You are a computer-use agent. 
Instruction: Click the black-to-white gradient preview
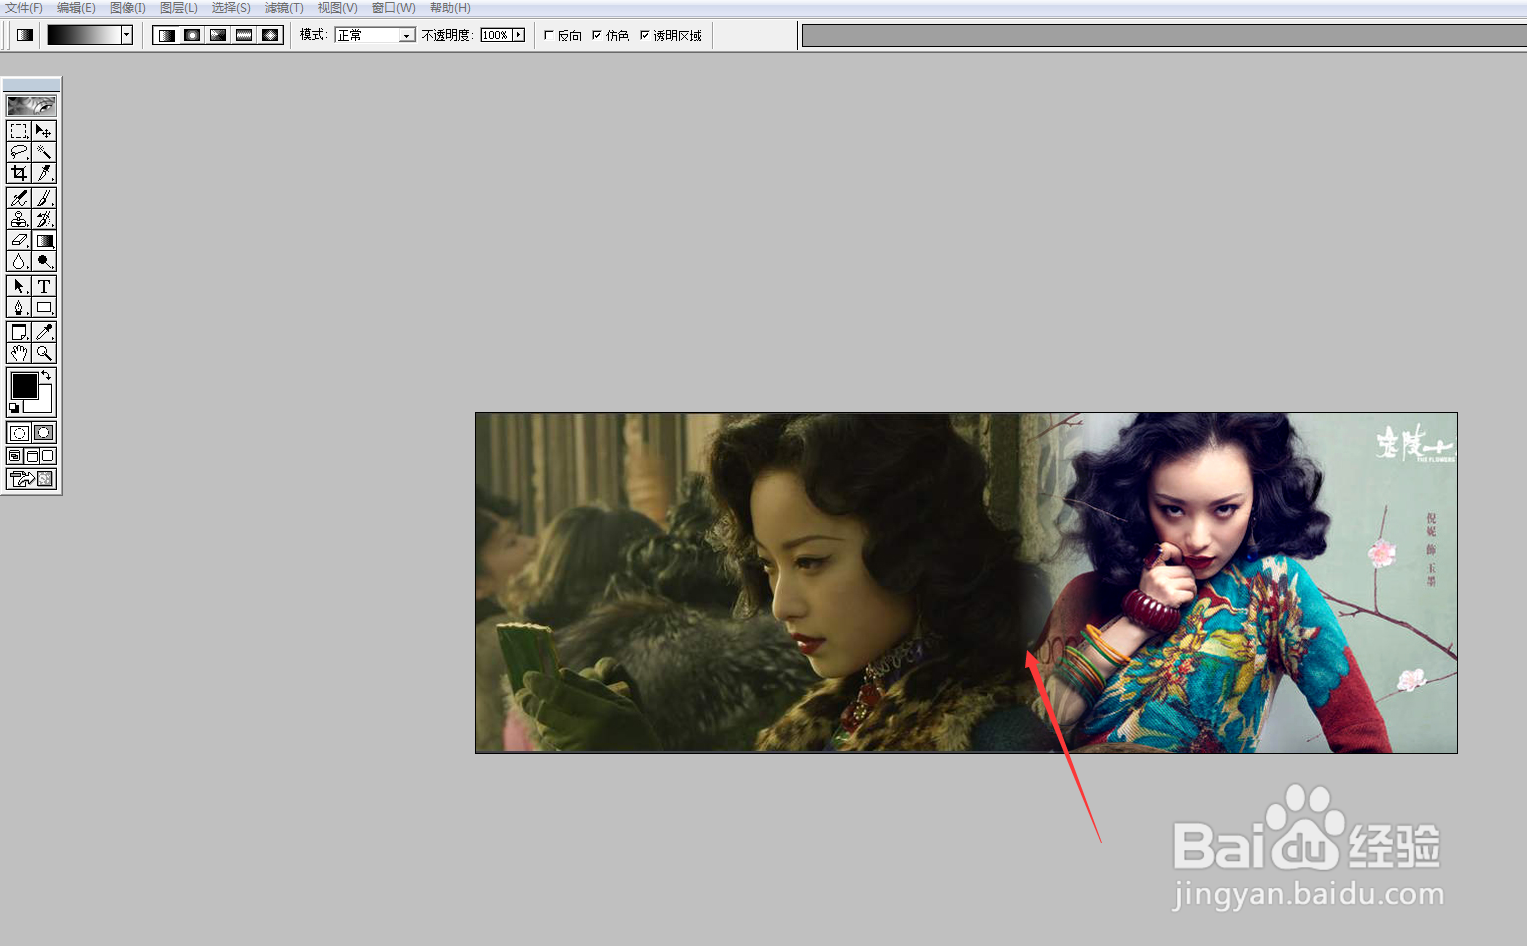click(x=84, y=35)
